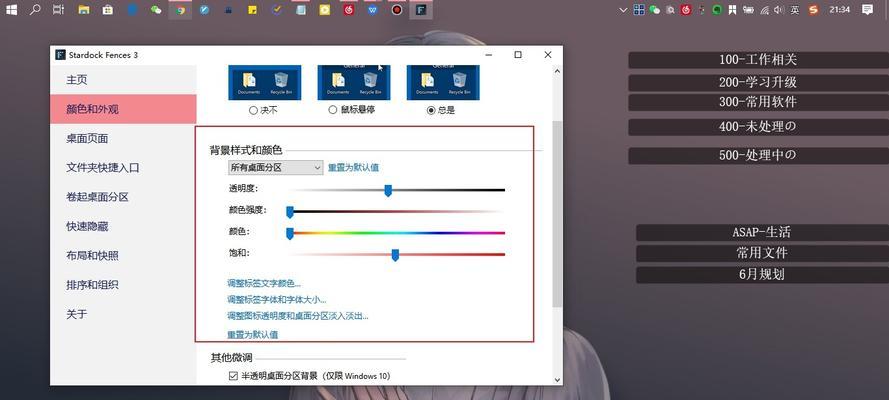
Task: Open 排序和组织 in the sidebar
Action: (x=123, y=284)
